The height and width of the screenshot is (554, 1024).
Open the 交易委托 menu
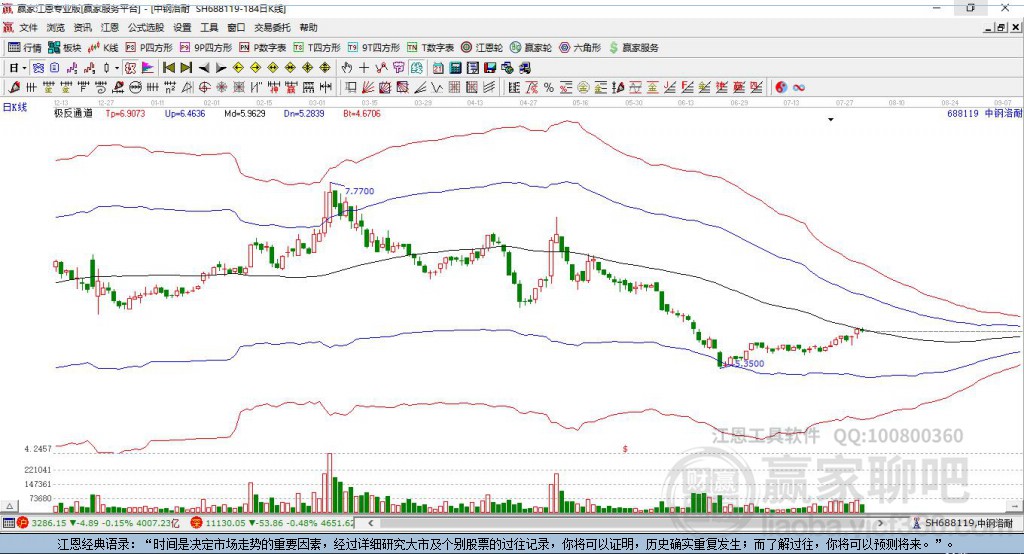point(272,27)
